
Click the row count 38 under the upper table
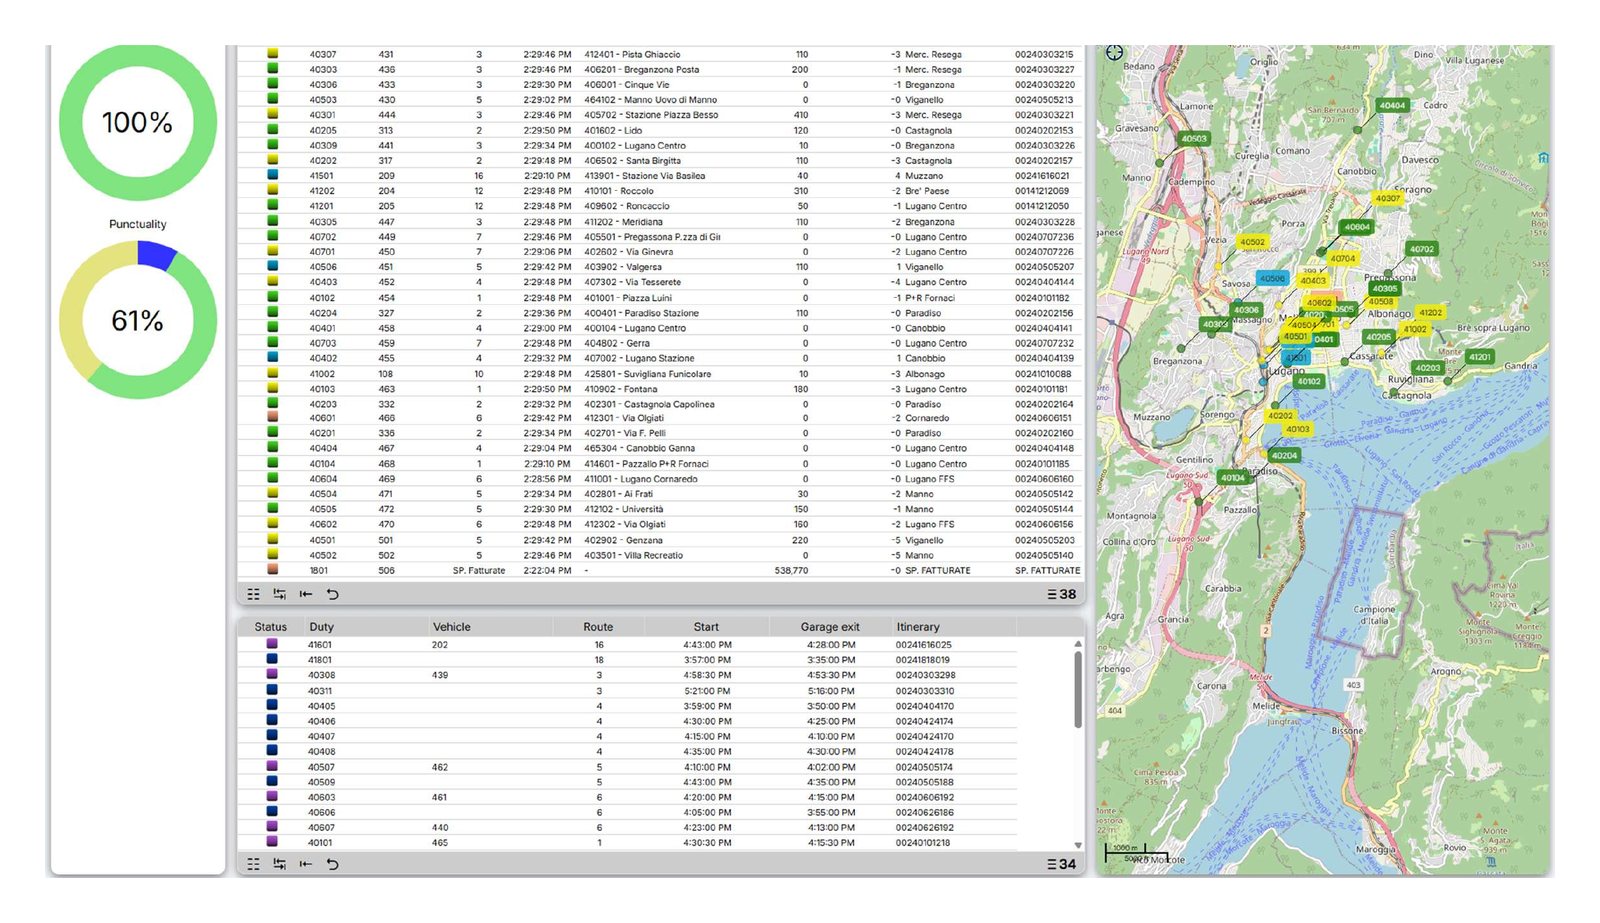click(1062, 594)
